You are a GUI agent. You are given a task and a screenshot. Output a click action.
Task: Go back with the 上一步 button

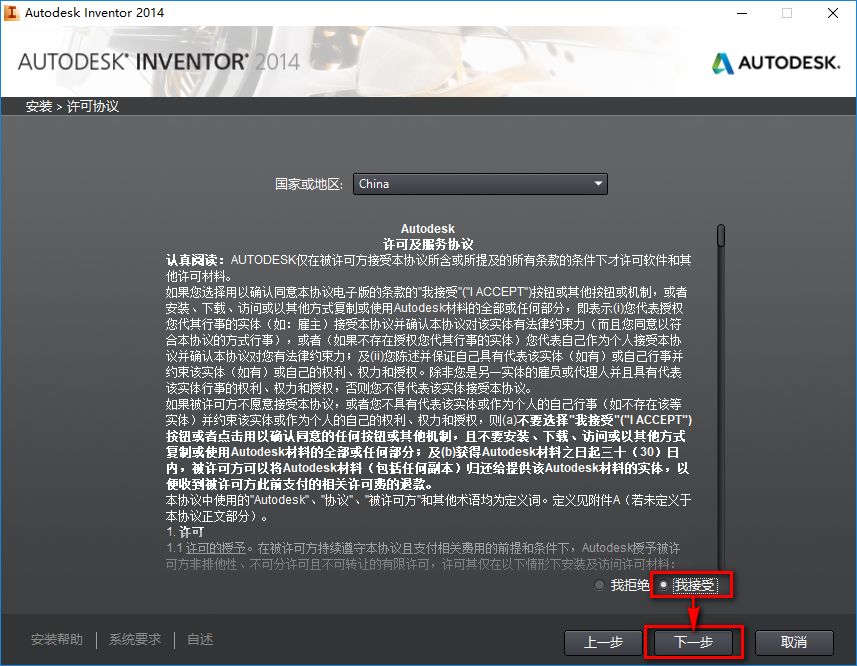(603, 642)
